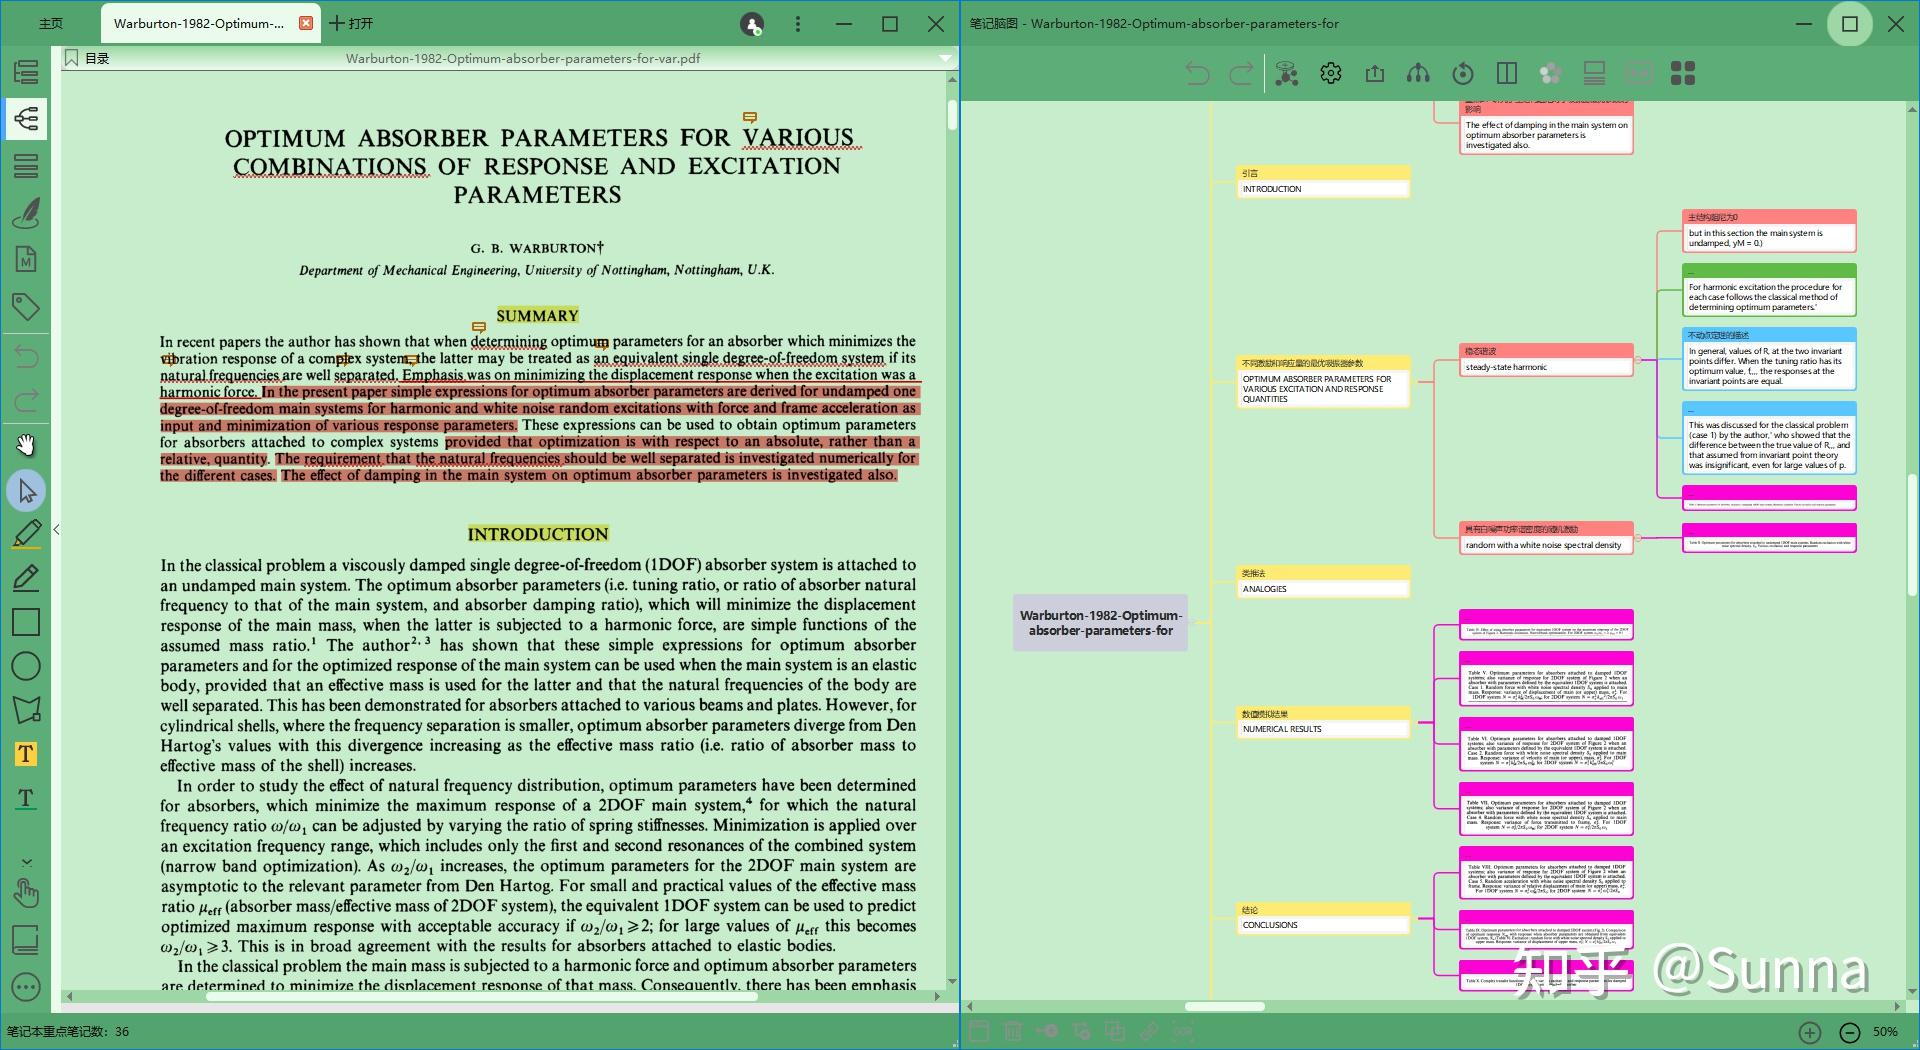Undo last action in mind map
Viewport: 1920px width, 1050px height.
point(1196,73)
